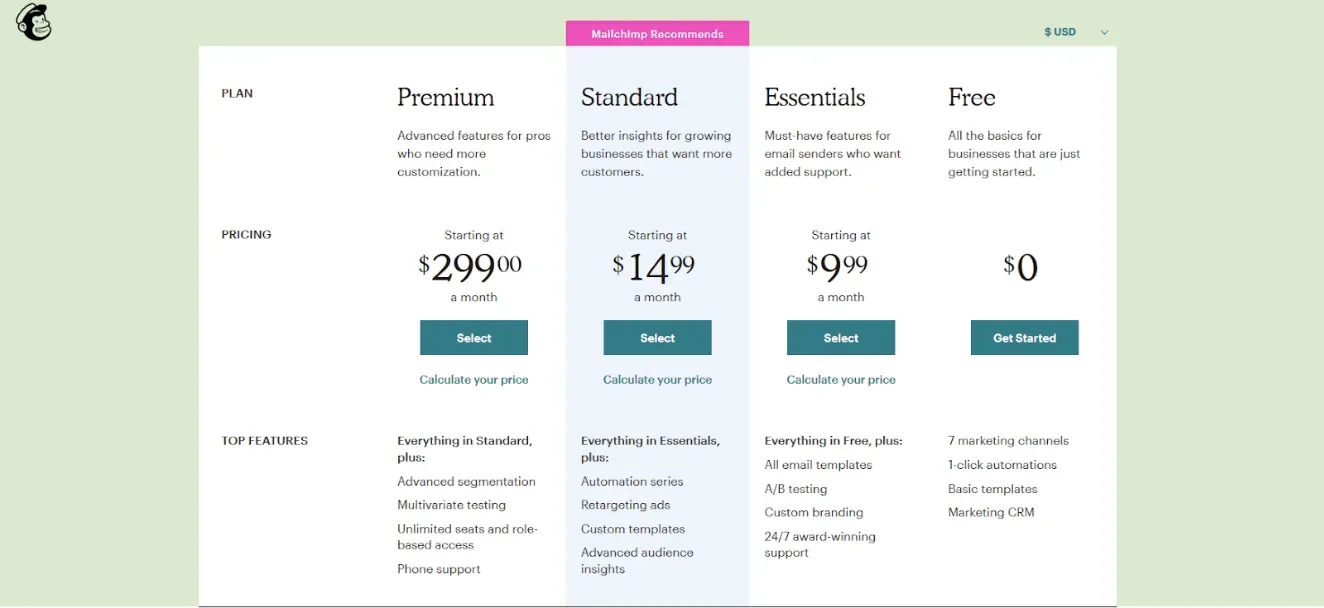Choose the Standard plan Select button

pyautogui.click(x=657, y=338)
